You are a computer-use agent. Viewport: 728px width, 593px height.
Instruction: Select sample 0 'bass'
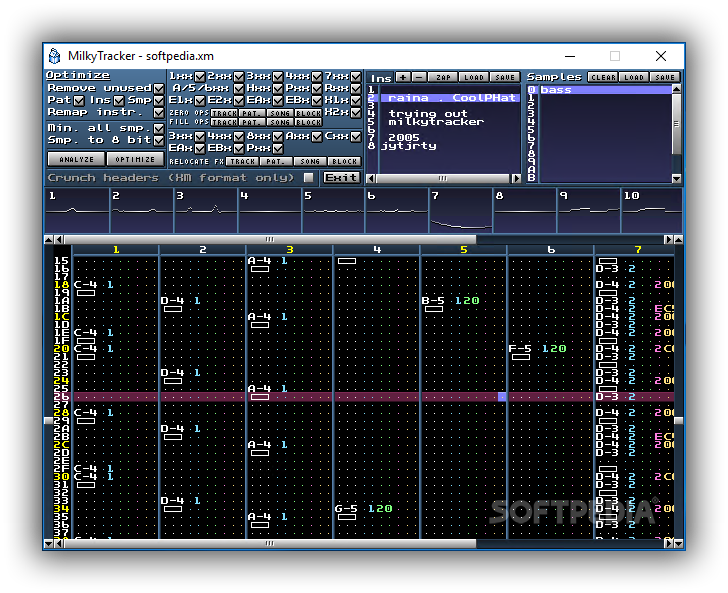pyautogui.click(x=604, y=90)
